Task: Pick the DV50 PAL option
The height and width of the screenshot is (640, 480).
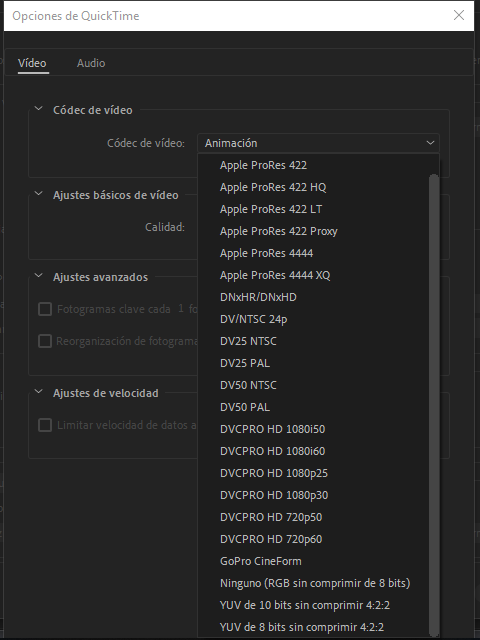Action: [313, 408]
